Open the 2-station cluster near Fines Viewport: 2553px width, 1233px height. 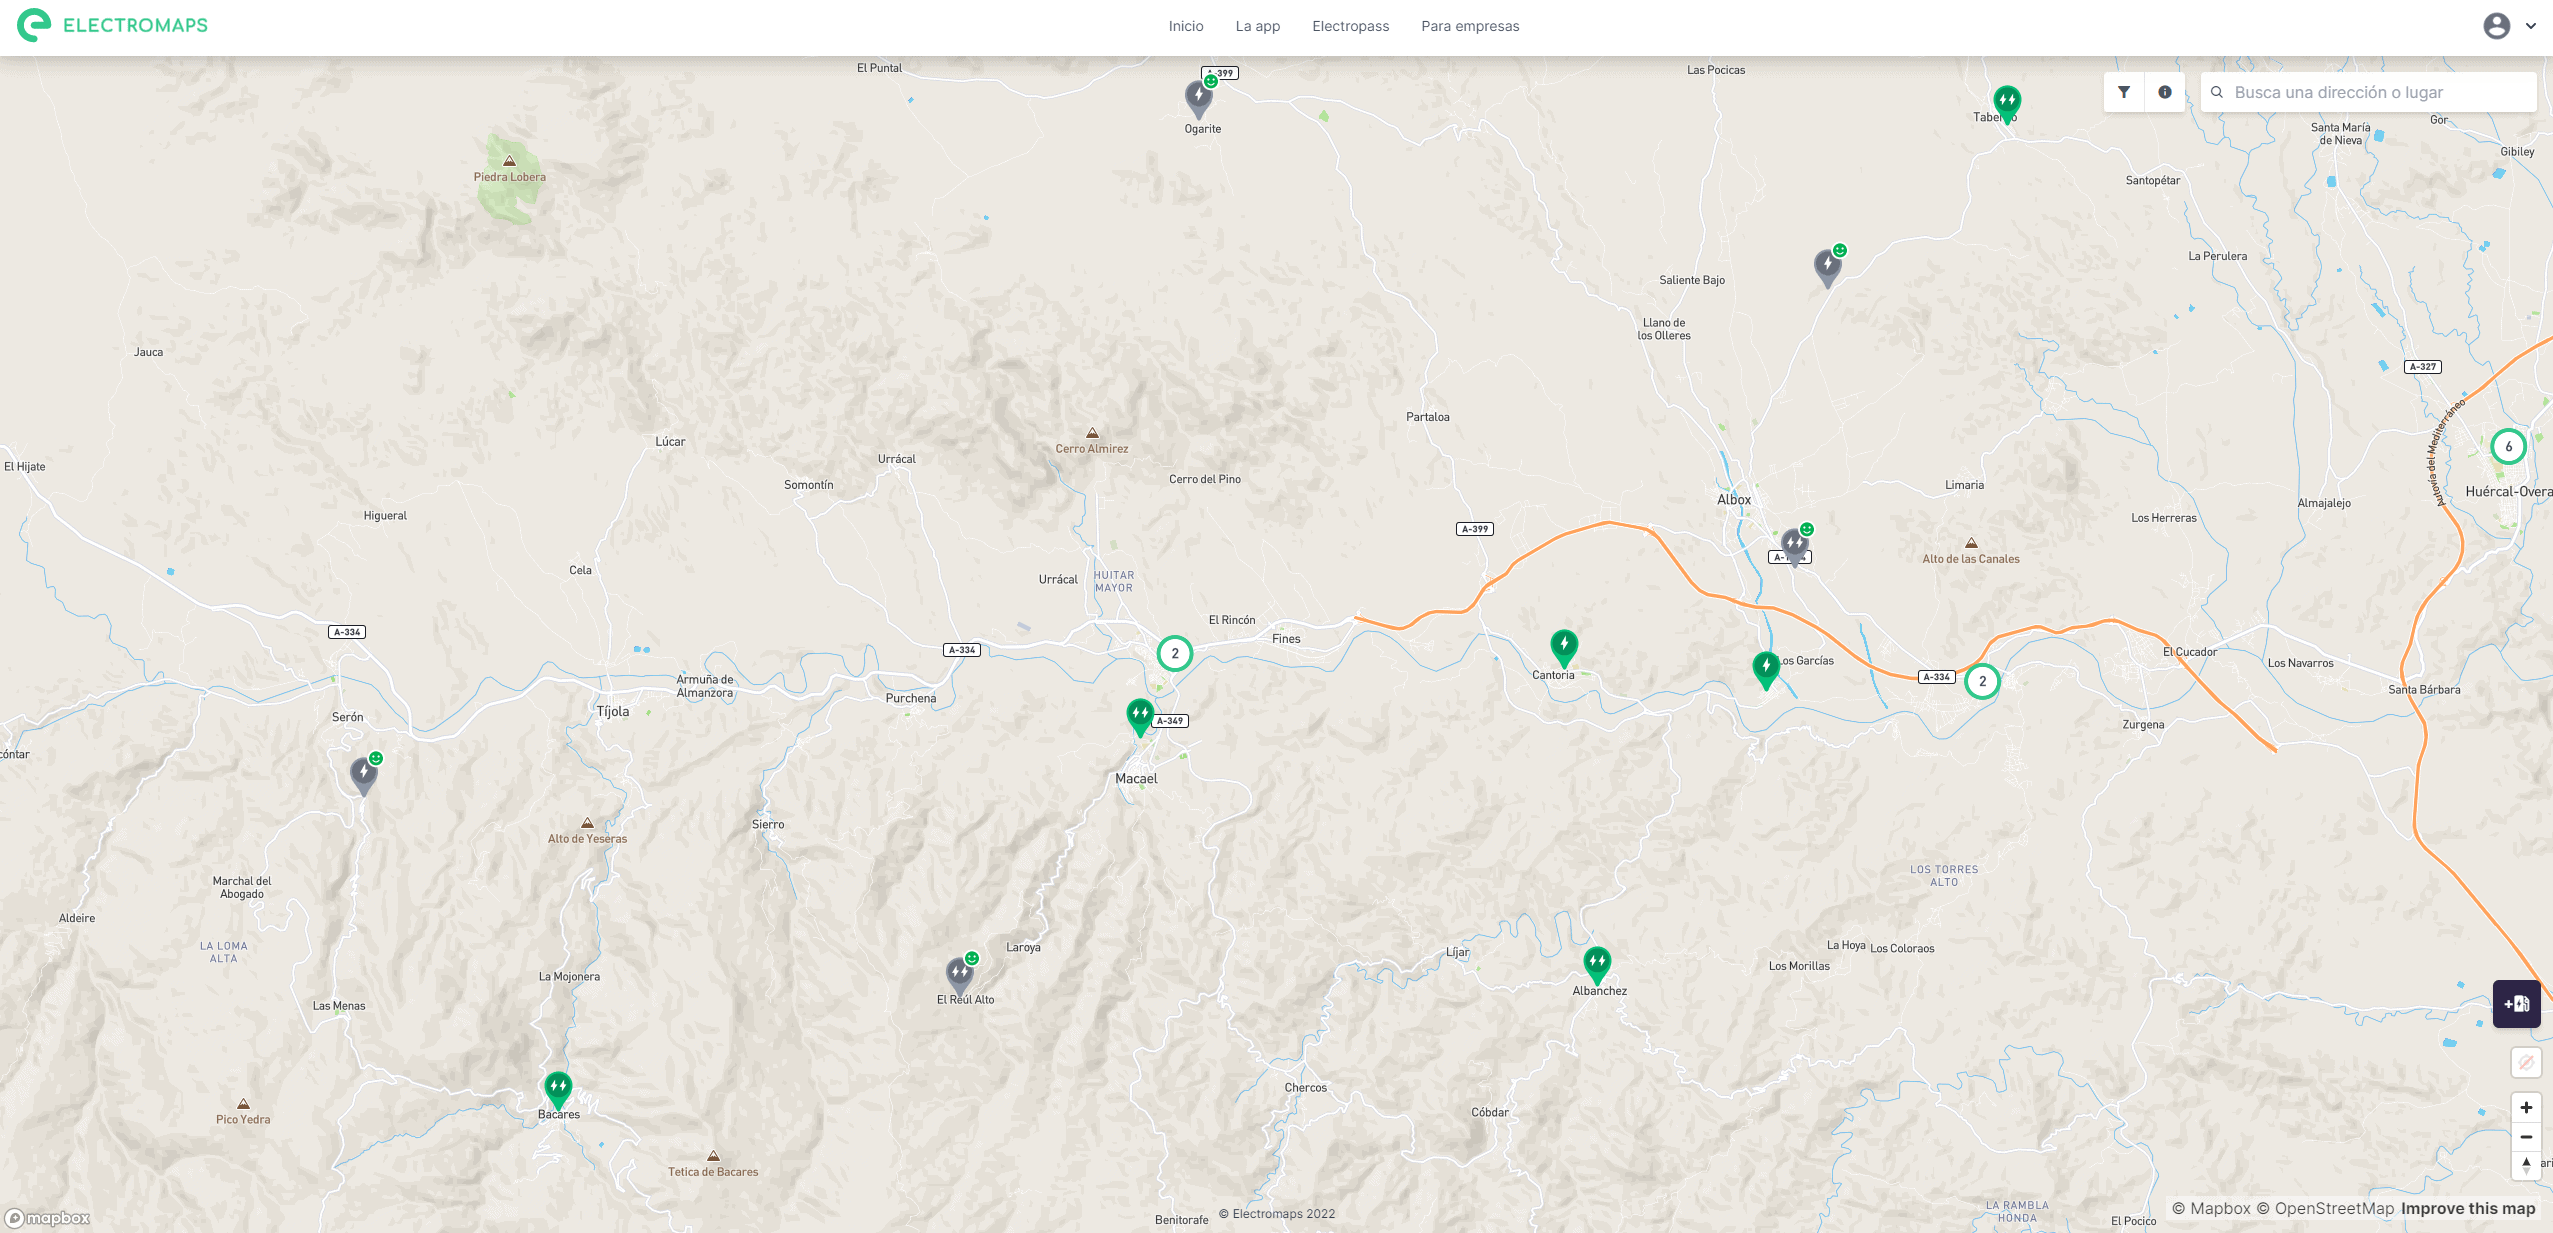[1175, 653]
